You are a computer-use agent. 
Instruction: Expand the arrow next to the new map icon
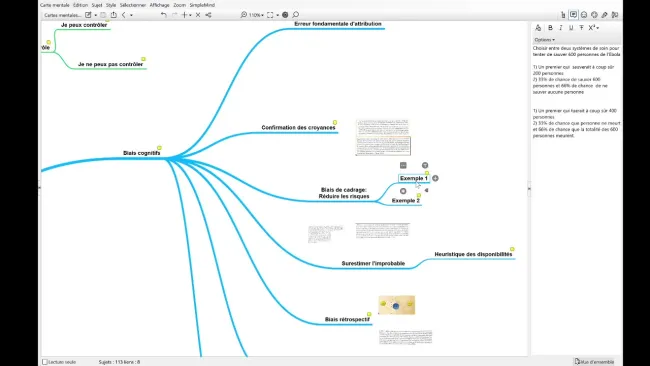(96, 15)
